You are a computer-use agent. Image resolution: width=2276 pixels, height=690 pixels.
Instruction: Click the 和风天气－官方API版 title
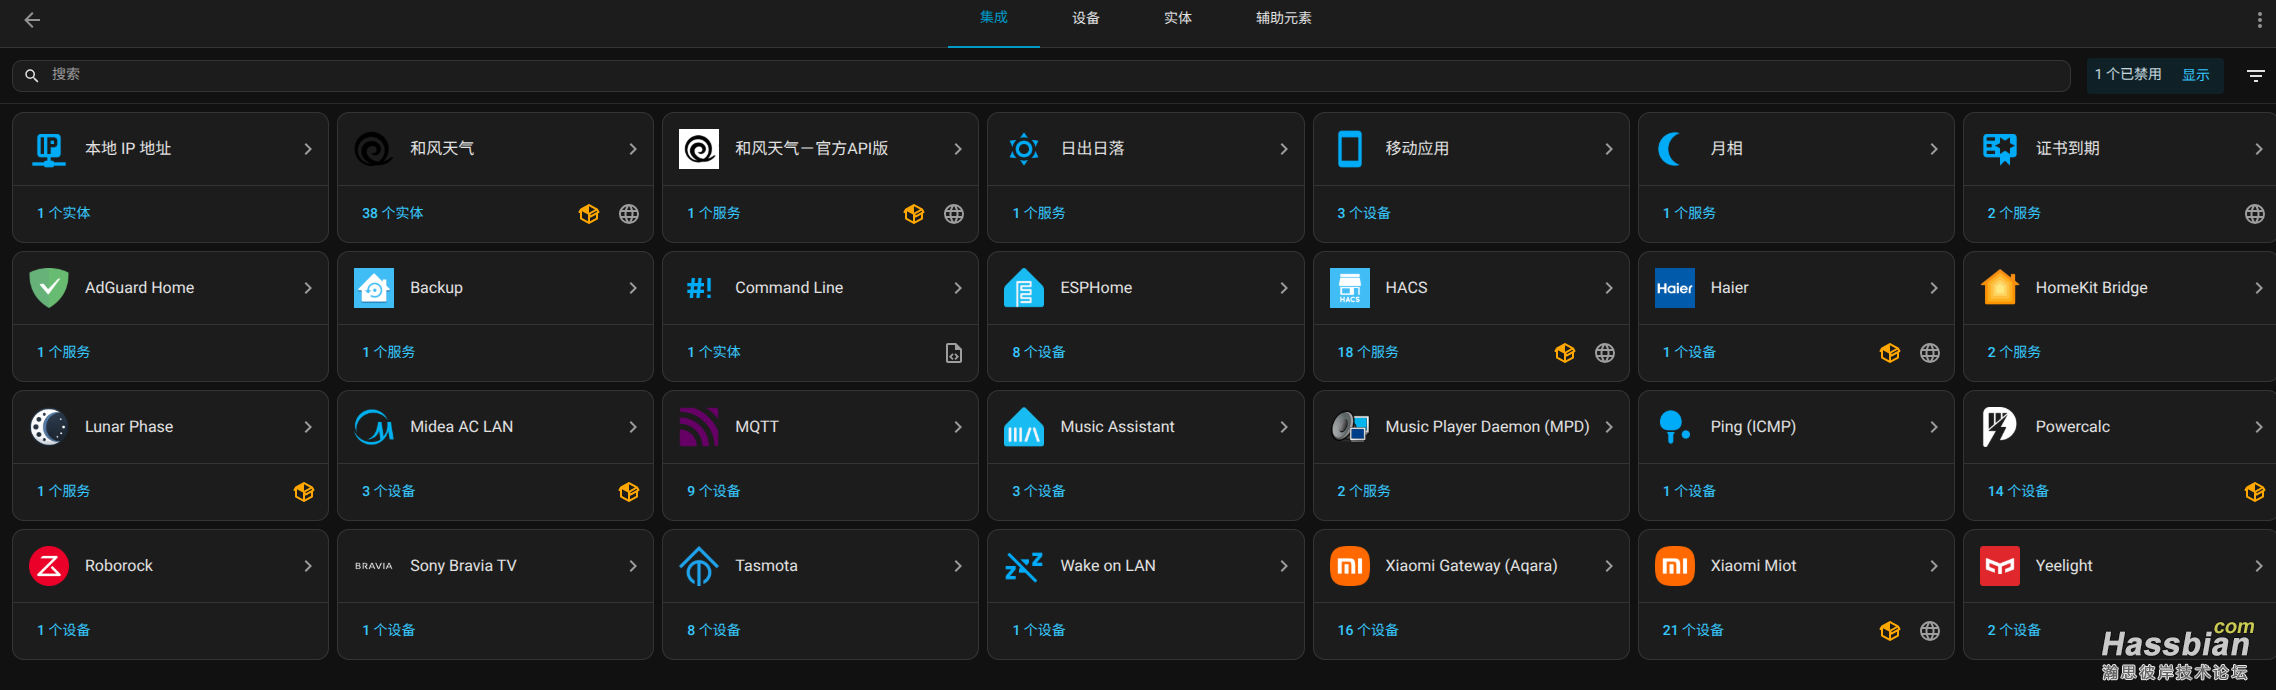(811, 148)
